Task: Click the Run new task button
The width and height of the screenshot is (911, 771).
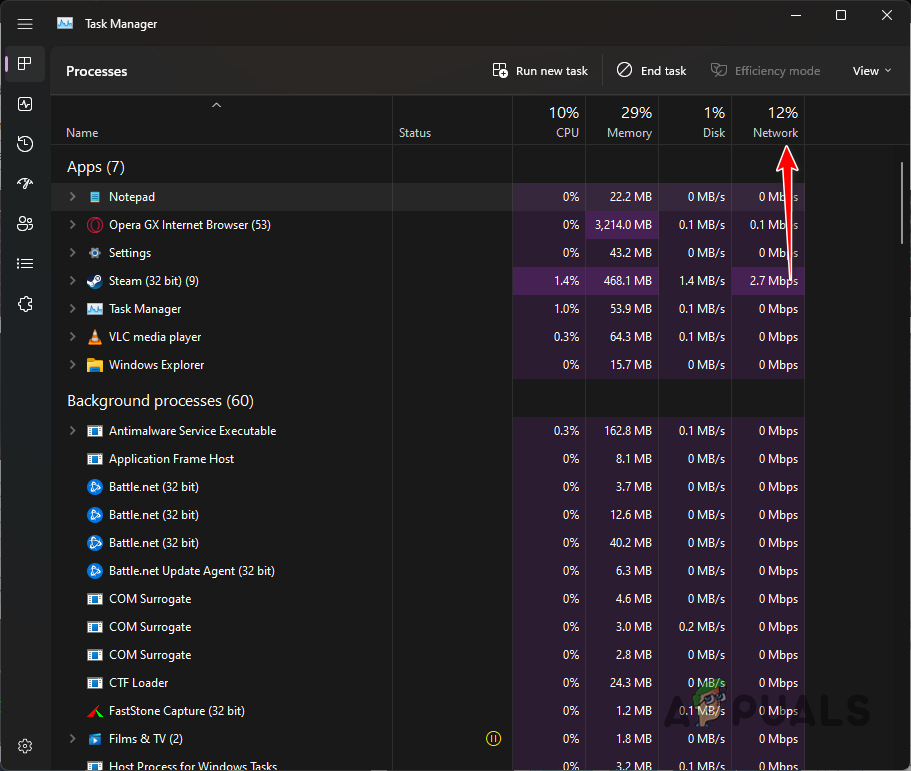Action: tap(540, 70)
